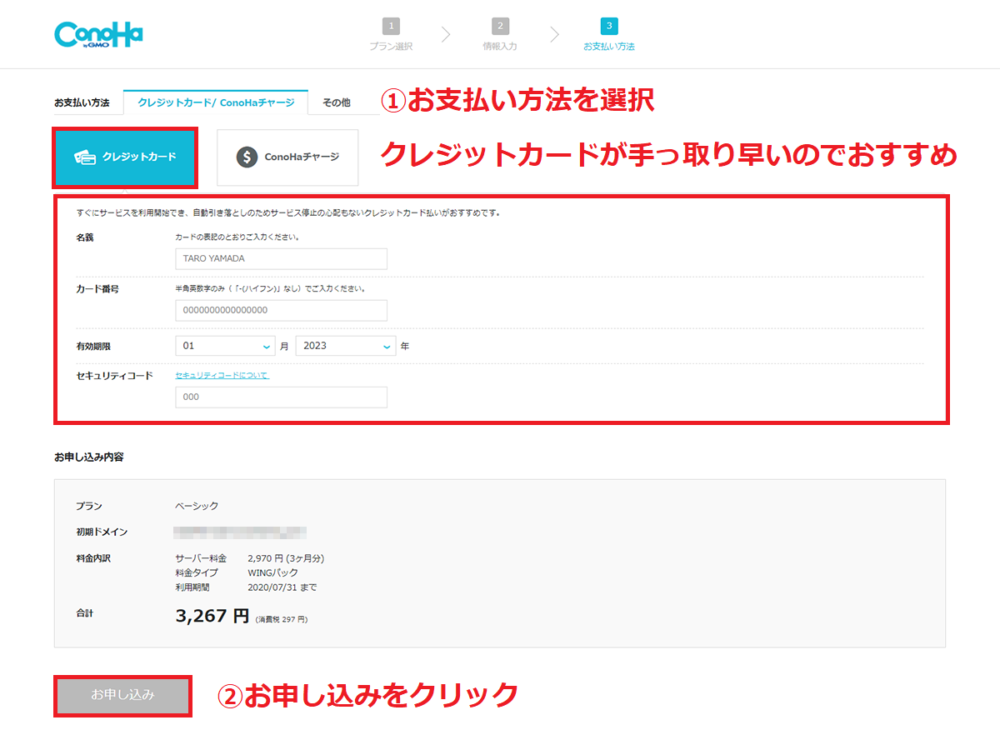The image size is (1000, 750).
Task: Open the クレジットカード/ConoHaチャージ tab
Action: [216, 103]
